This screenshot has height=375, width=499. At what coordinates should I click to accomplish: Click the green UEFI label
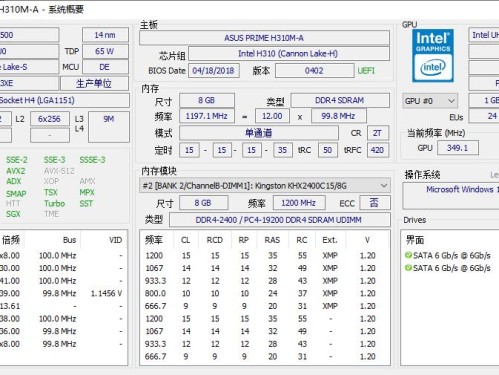[366, 71]
